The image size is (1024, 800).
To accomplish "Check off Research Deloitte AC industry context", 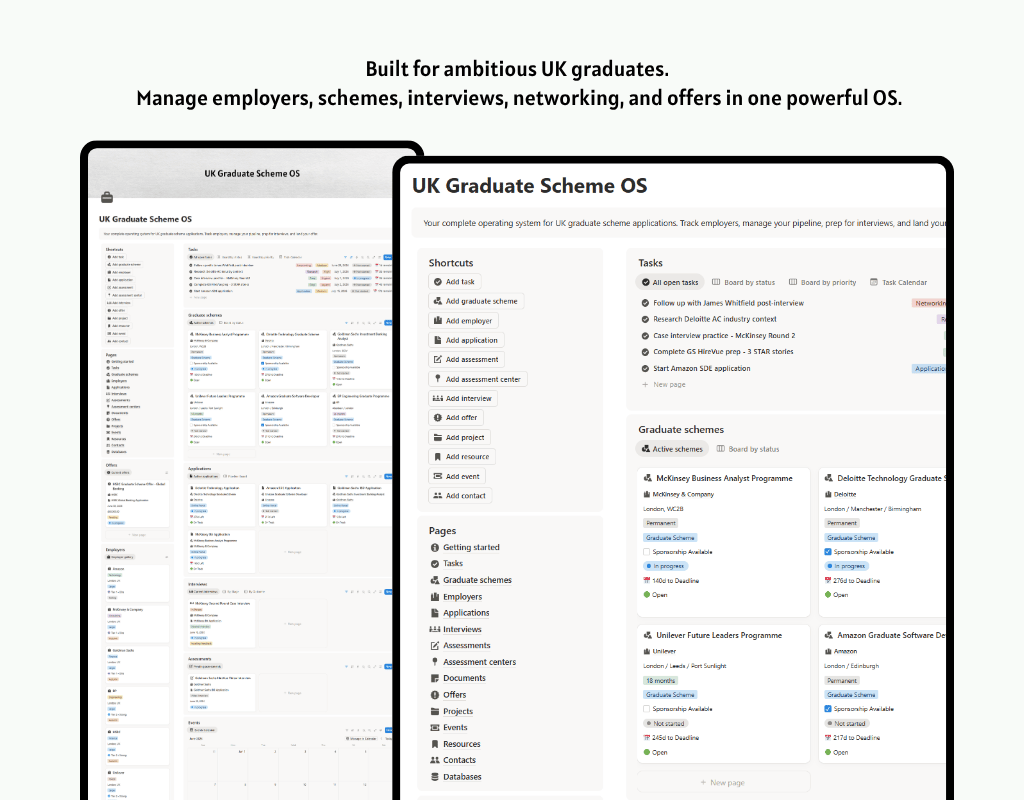I will 645,319.
